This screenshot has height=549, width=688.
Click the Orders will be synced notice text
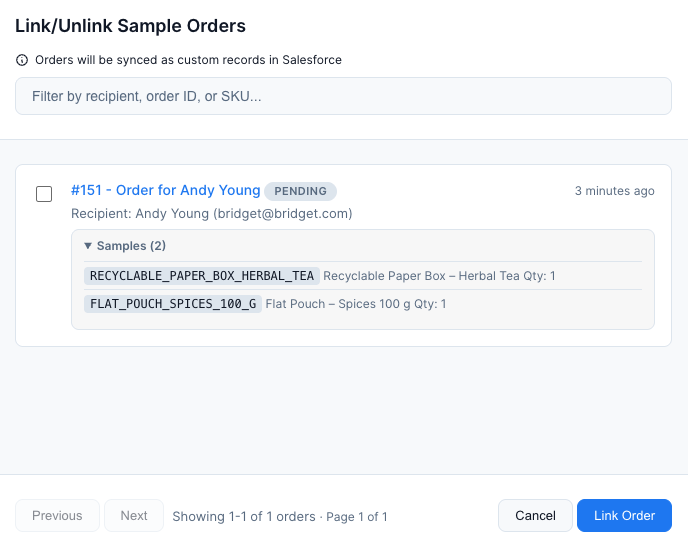point(188,60)
